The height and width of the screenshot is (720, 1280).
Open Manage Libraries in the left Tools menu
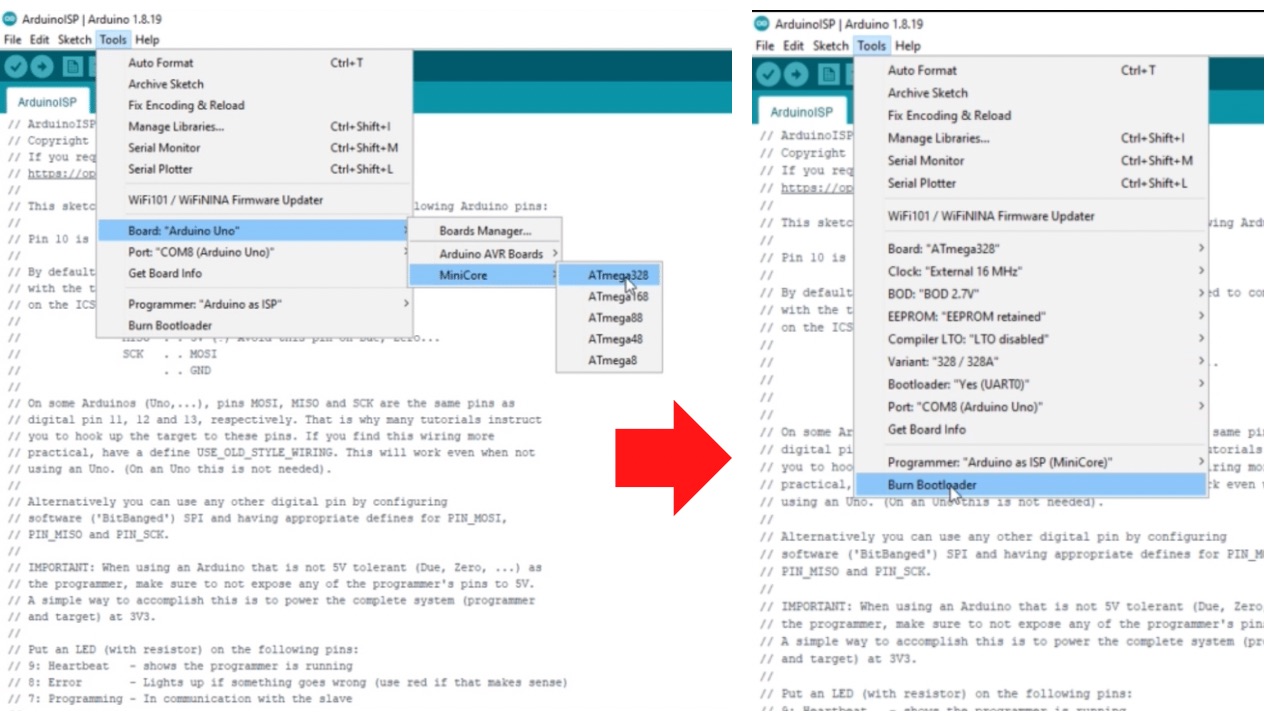254,127
